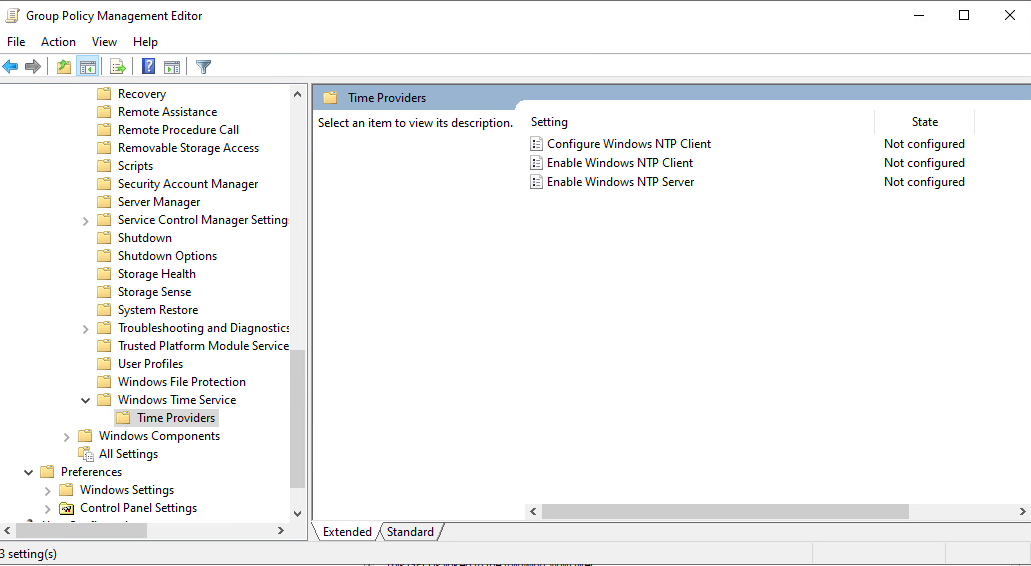Switch to the Standard tab
Image resolution: width=1031 pixels, height=566 pixels.
(410, 532)
